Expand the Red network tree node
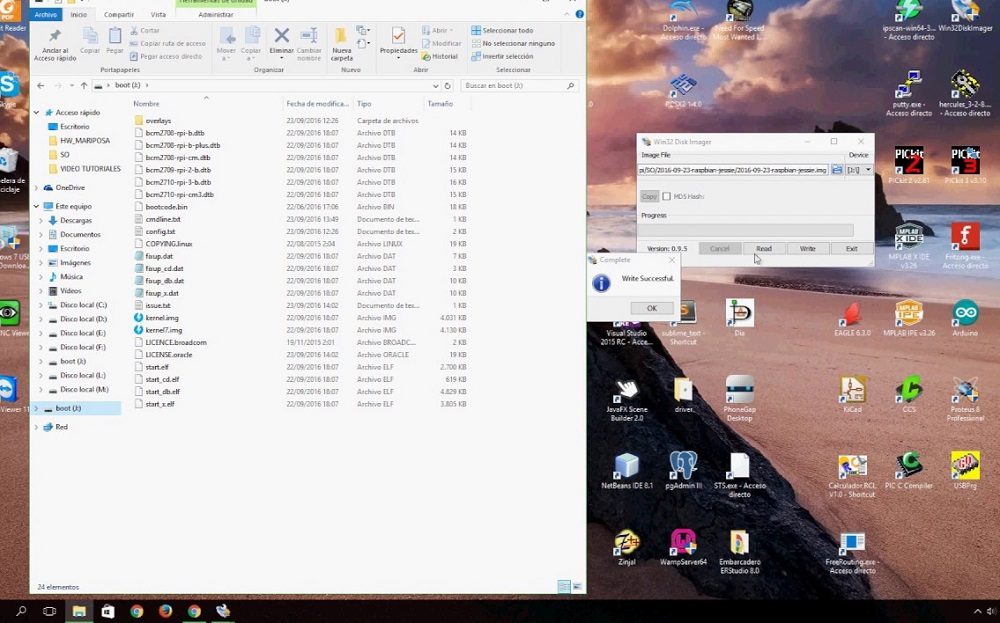This screenshot has height=623, width=1000. (x=36, y=427)
